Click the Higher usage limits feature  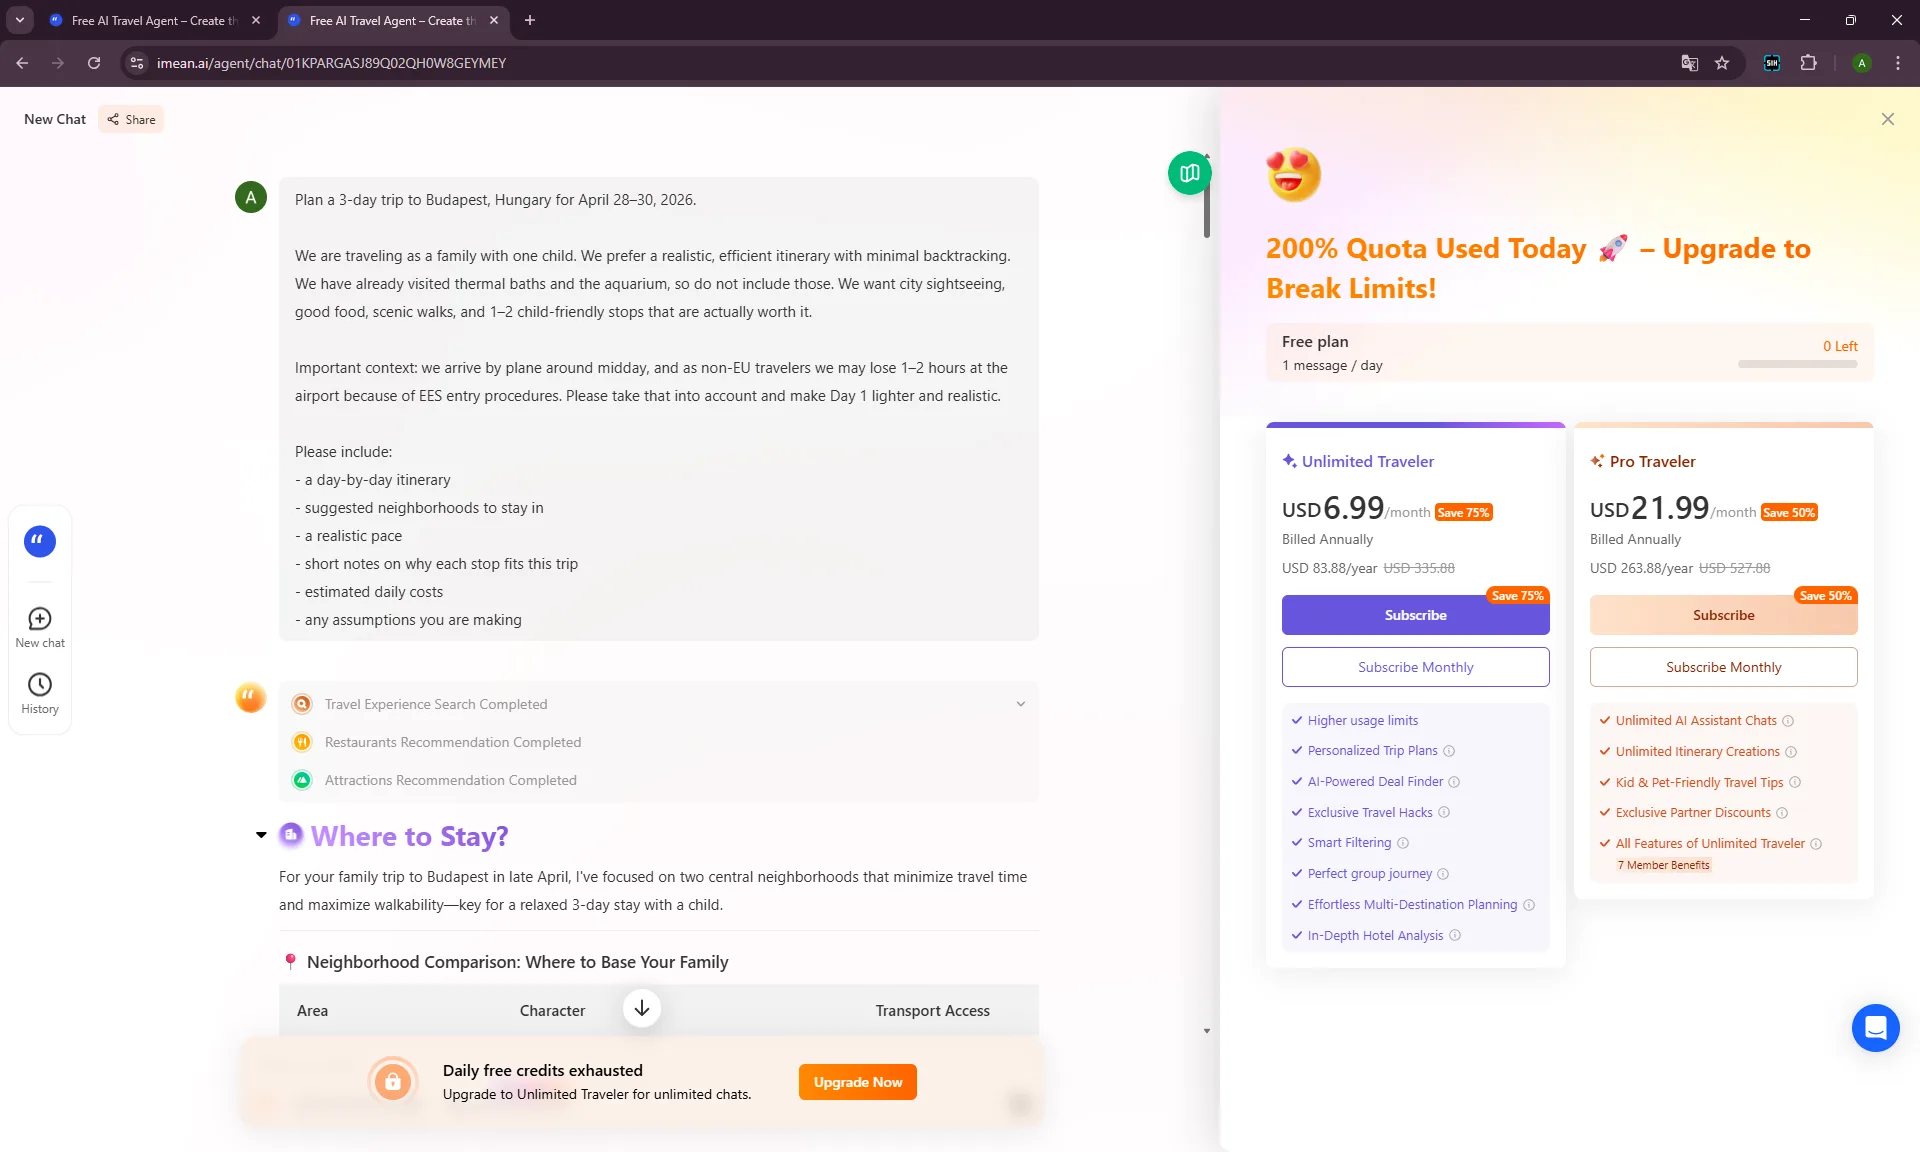[1362, 721]
